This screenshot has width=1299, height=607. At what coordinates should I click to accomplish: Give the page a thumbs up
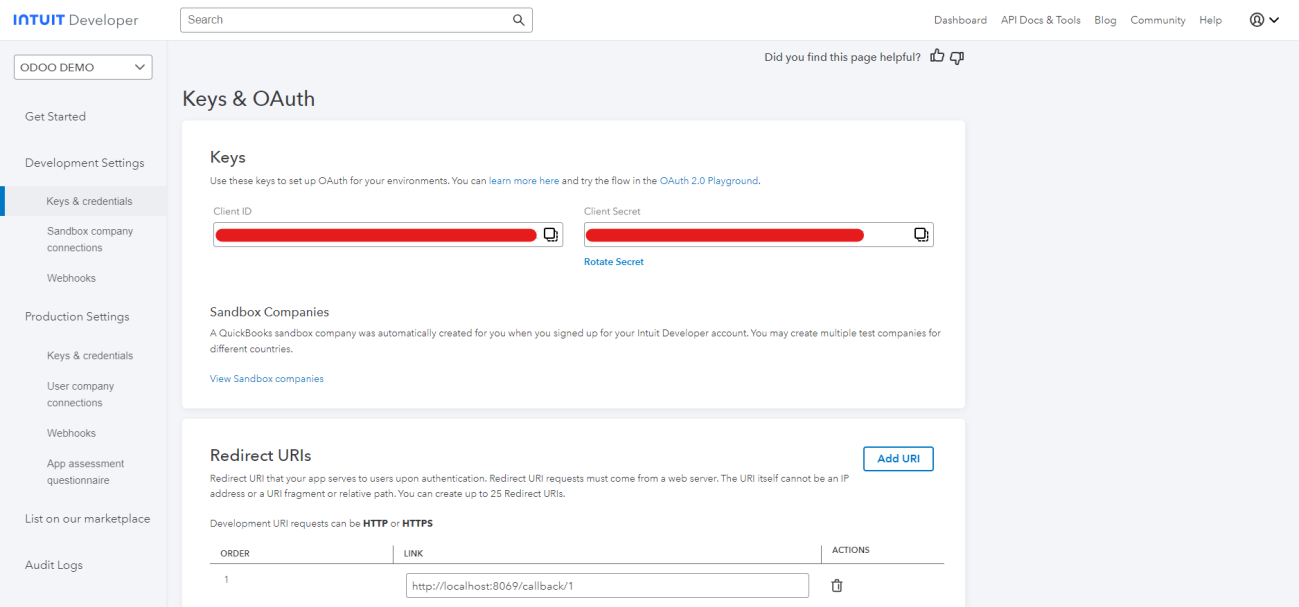coord(937,57)
